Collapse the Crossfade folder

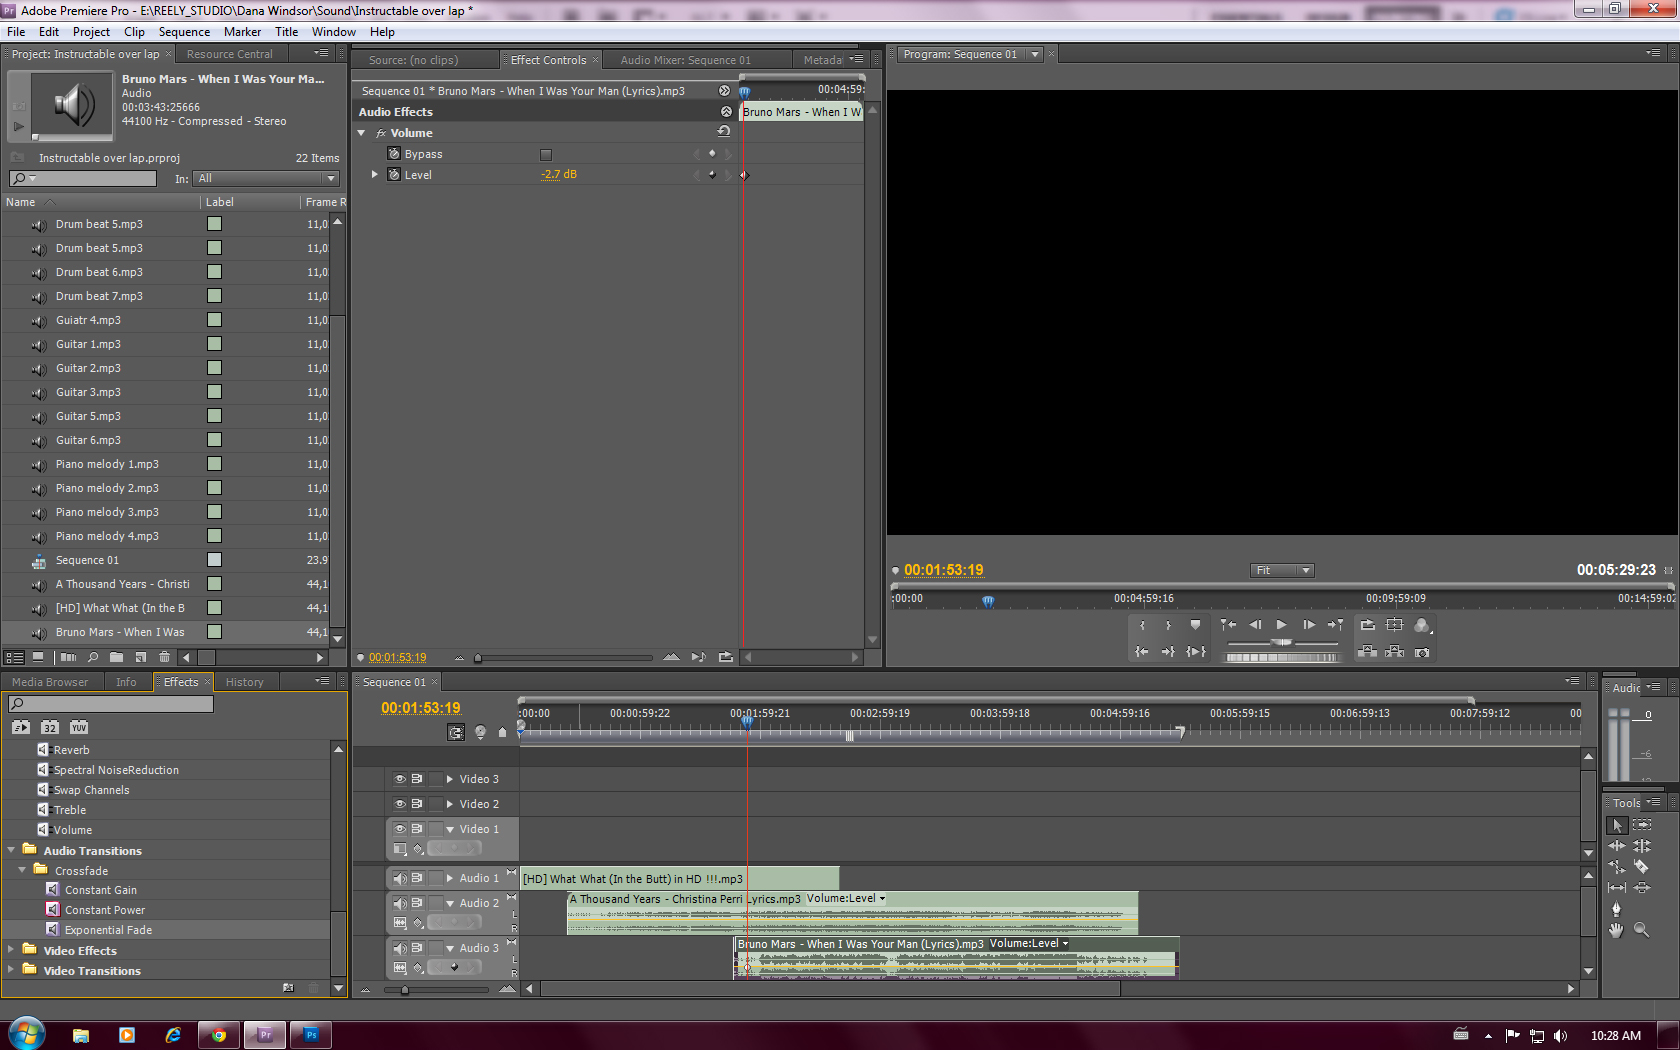point(22,871)
